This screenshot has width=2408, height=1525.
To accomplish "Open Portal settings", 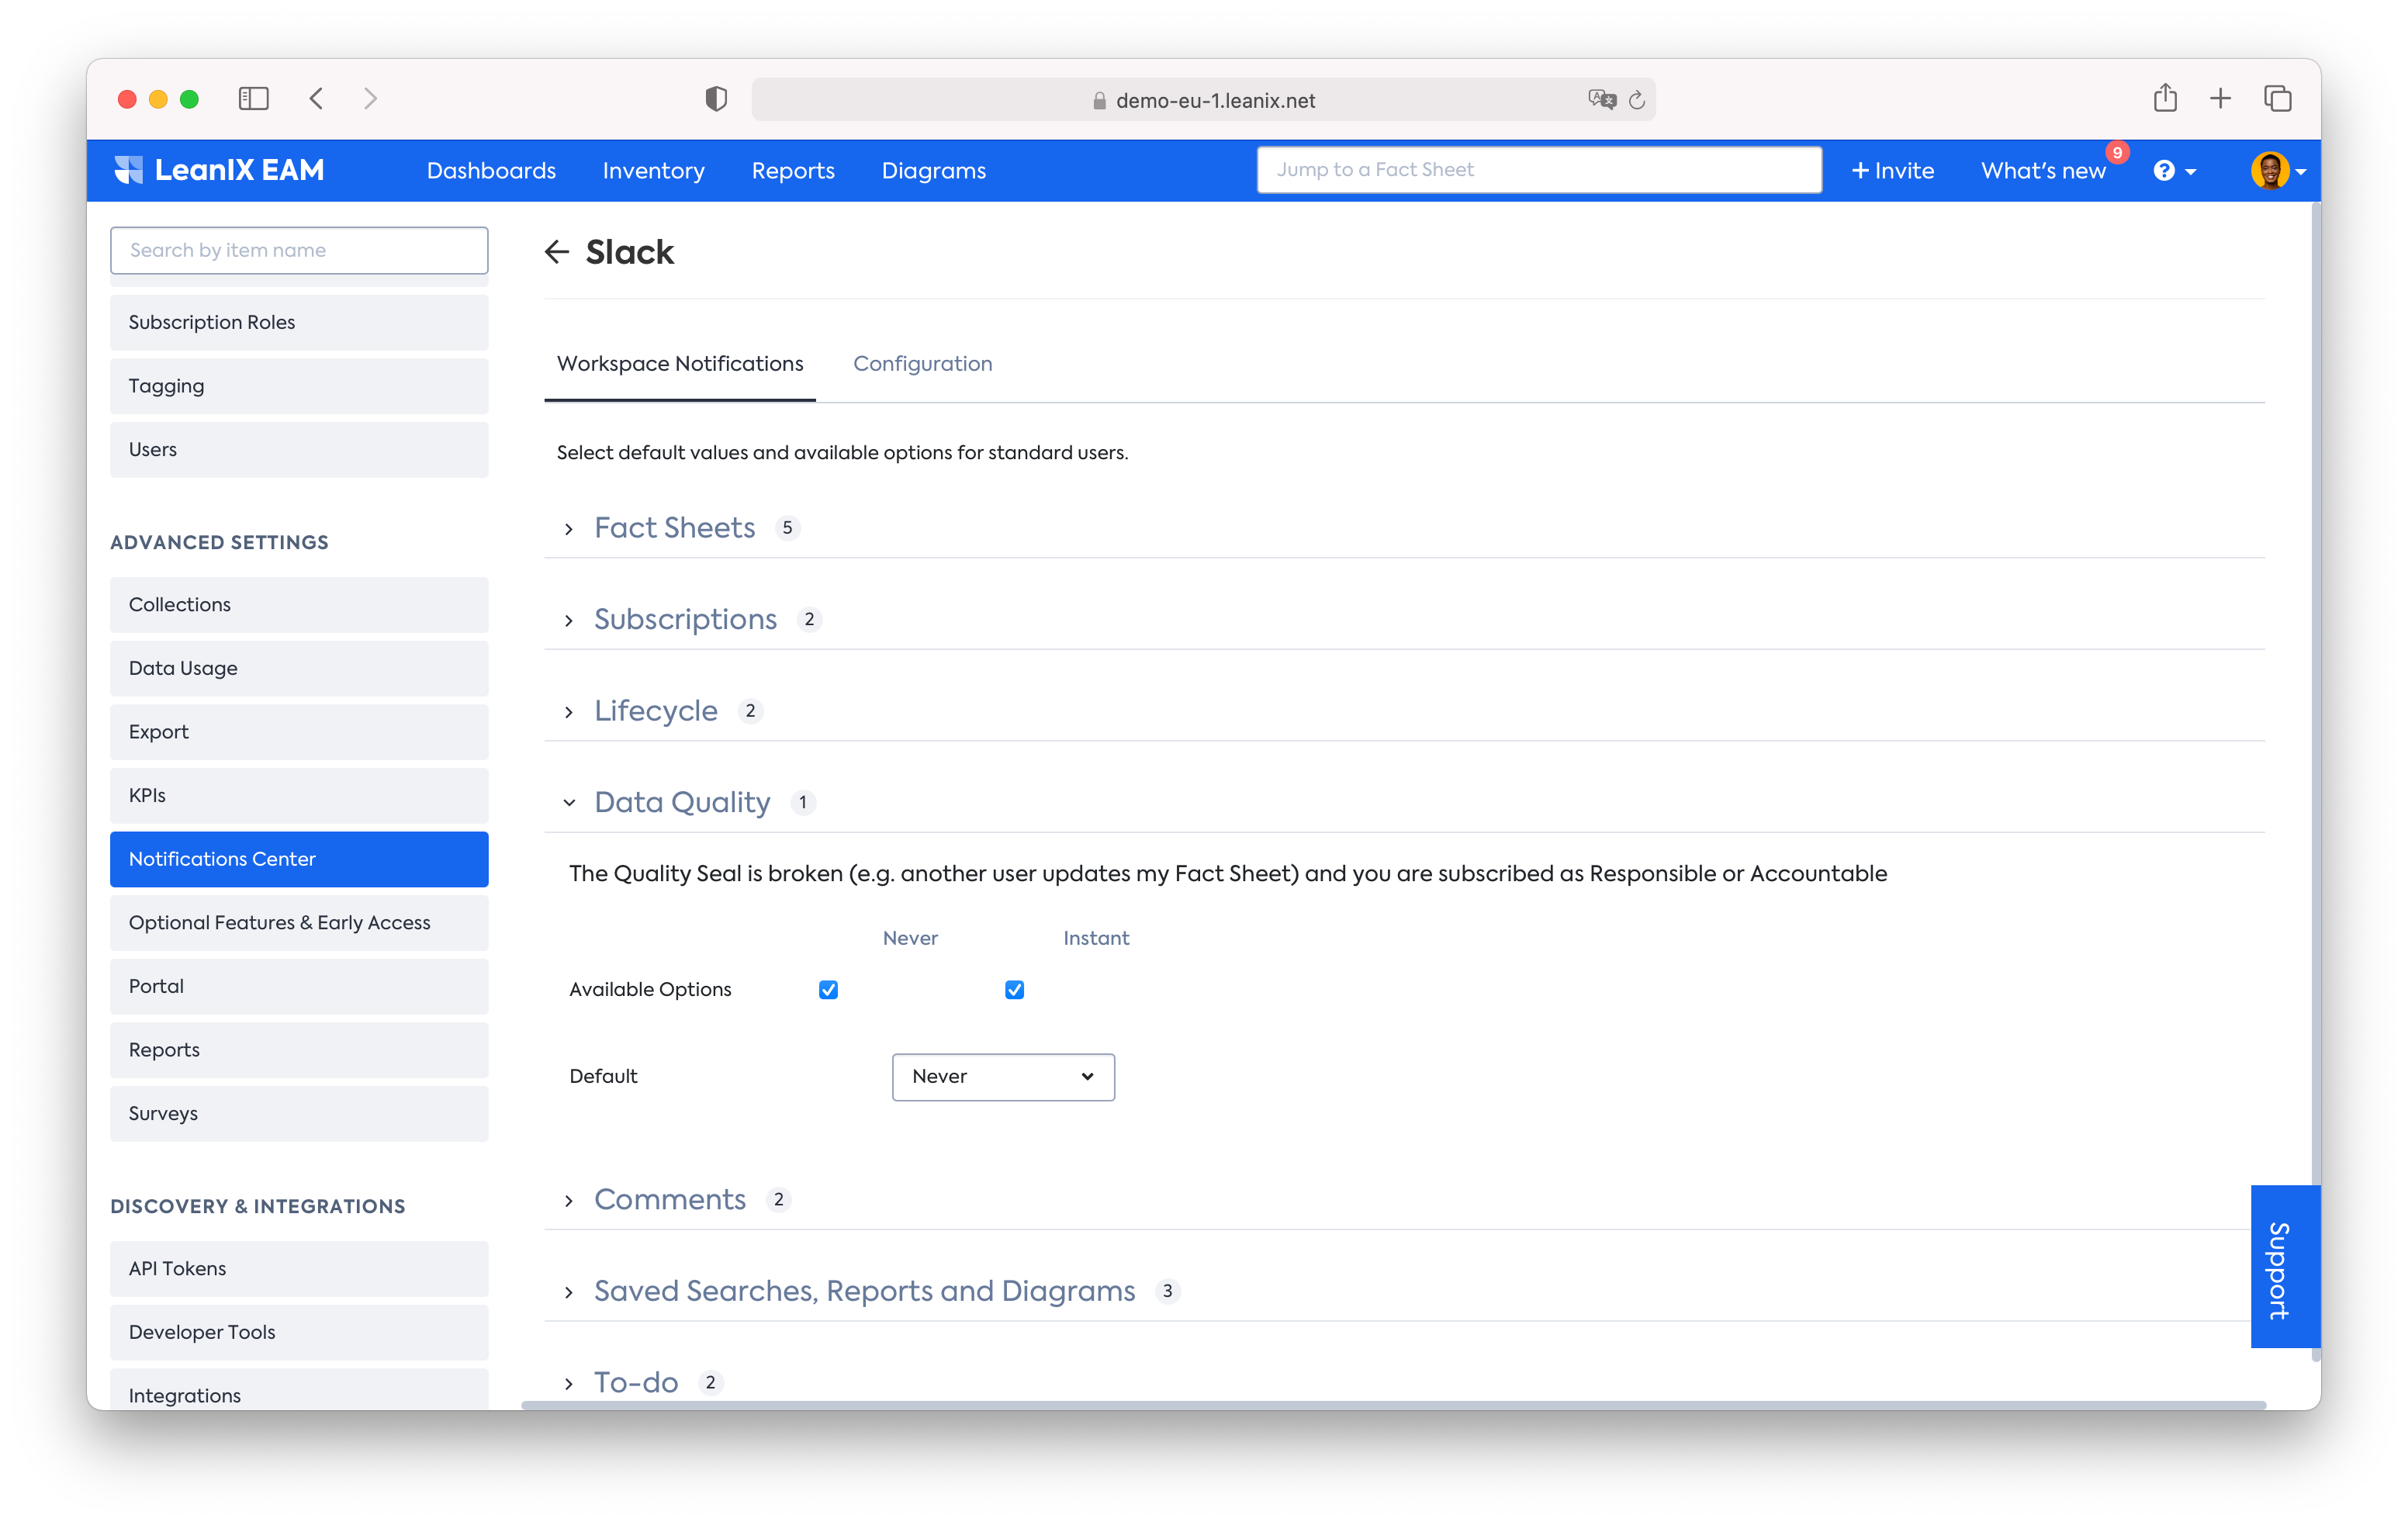I will pyautogui.click(x=299, y=987).
